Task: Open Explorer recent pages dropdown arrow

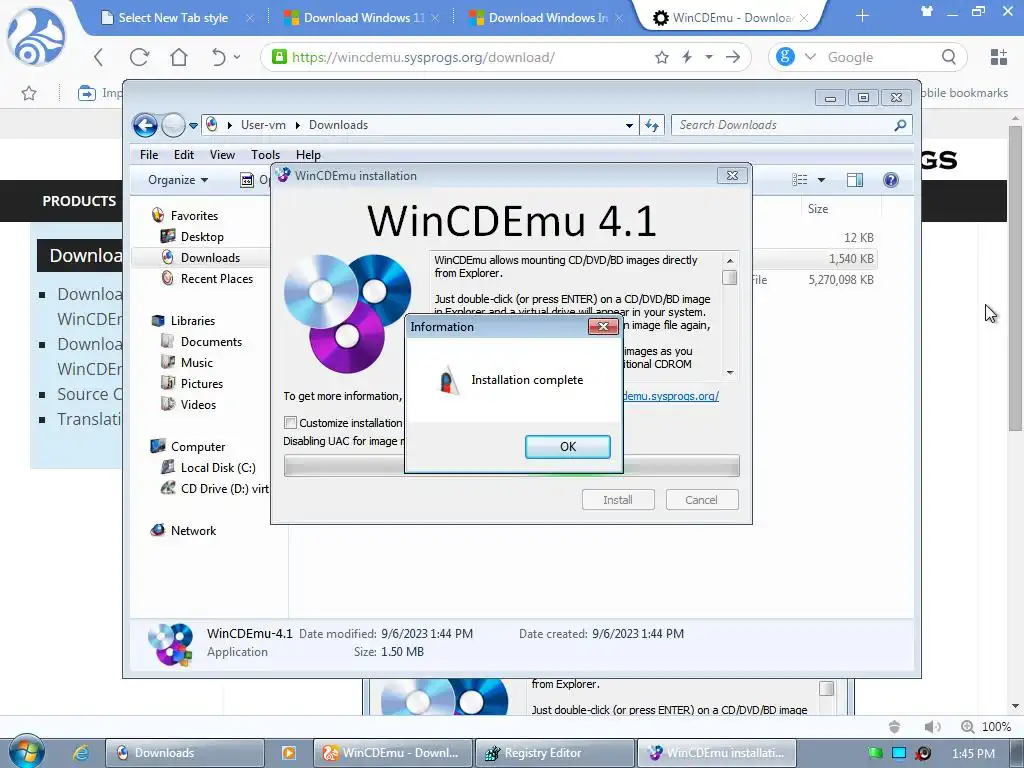Action: (x=193, y=125)
